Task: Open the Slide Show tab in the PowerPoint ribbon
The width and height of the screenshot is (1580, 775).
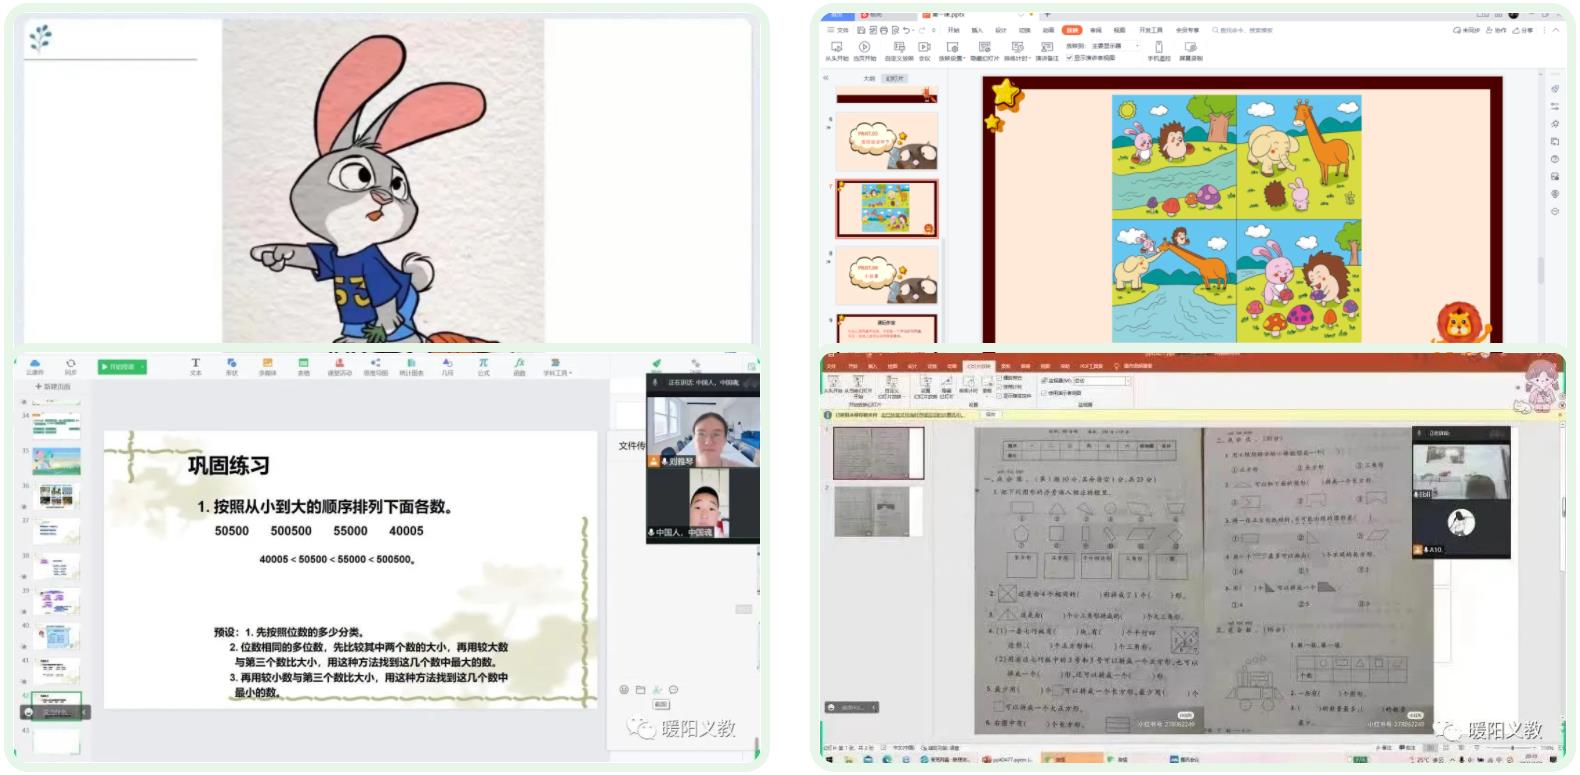Action: (x=977, y=366)
